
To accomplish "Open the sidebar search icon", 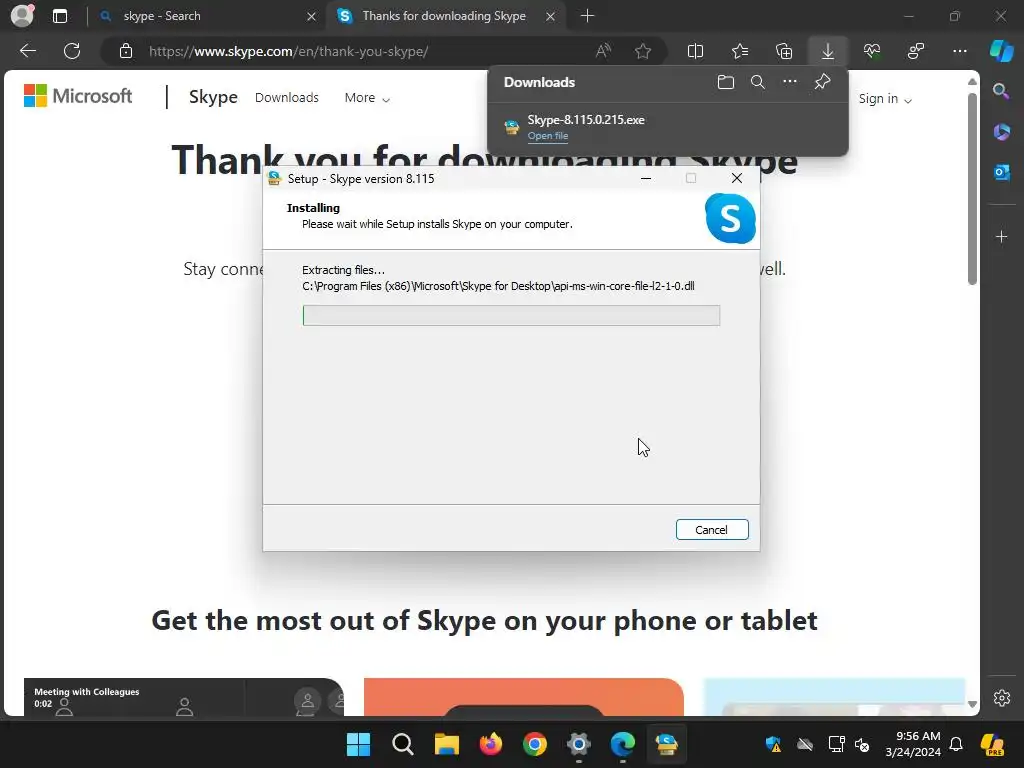I will (1001, 91).
